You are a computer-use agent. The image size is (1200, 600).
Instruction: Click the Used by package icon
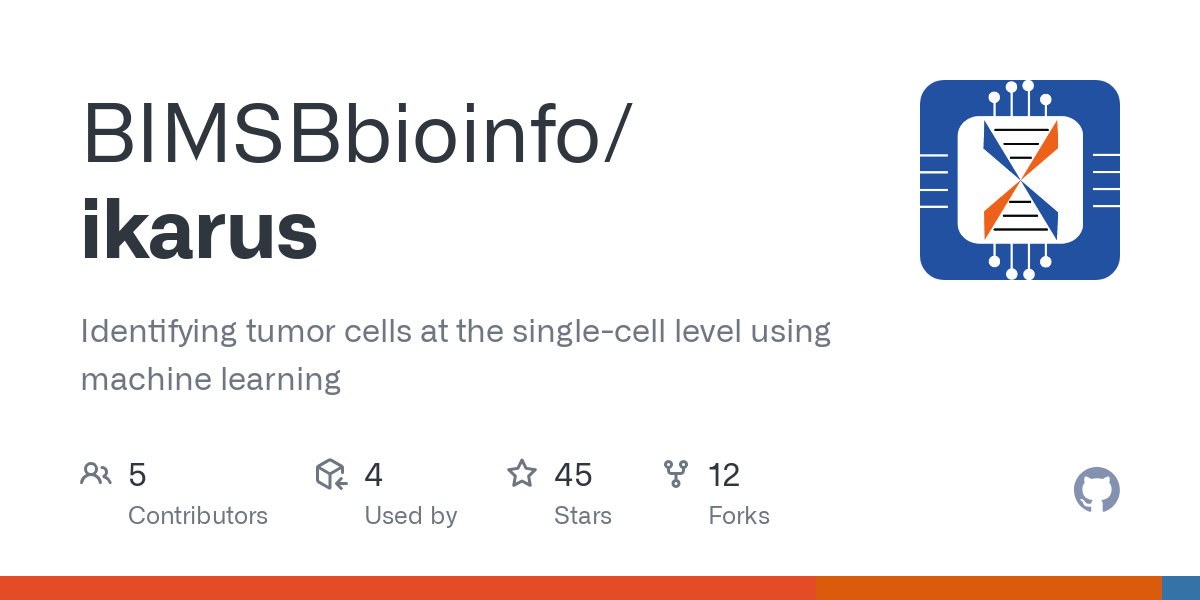[x=331, y=474]
